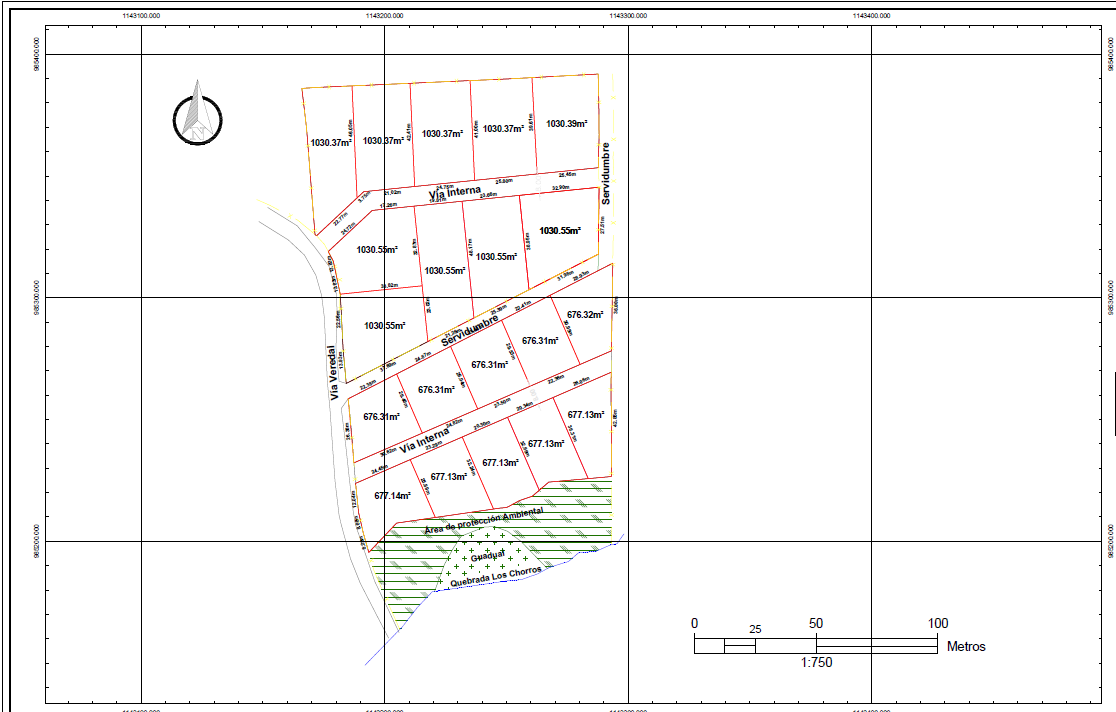Viewport: 1116px width, 712px height.
Task: Click the 25 mark on scale bar
Action: pyautogui.click(x=755, y=630)
